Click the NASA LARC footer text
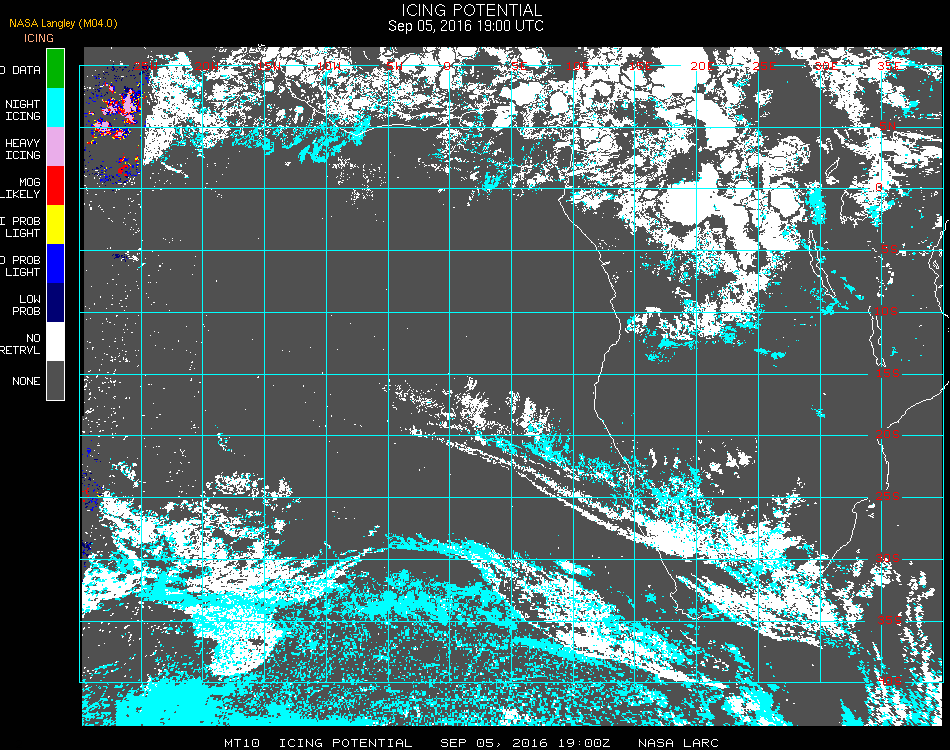Screen dimensions: 950x750 (x=678, y=743)
